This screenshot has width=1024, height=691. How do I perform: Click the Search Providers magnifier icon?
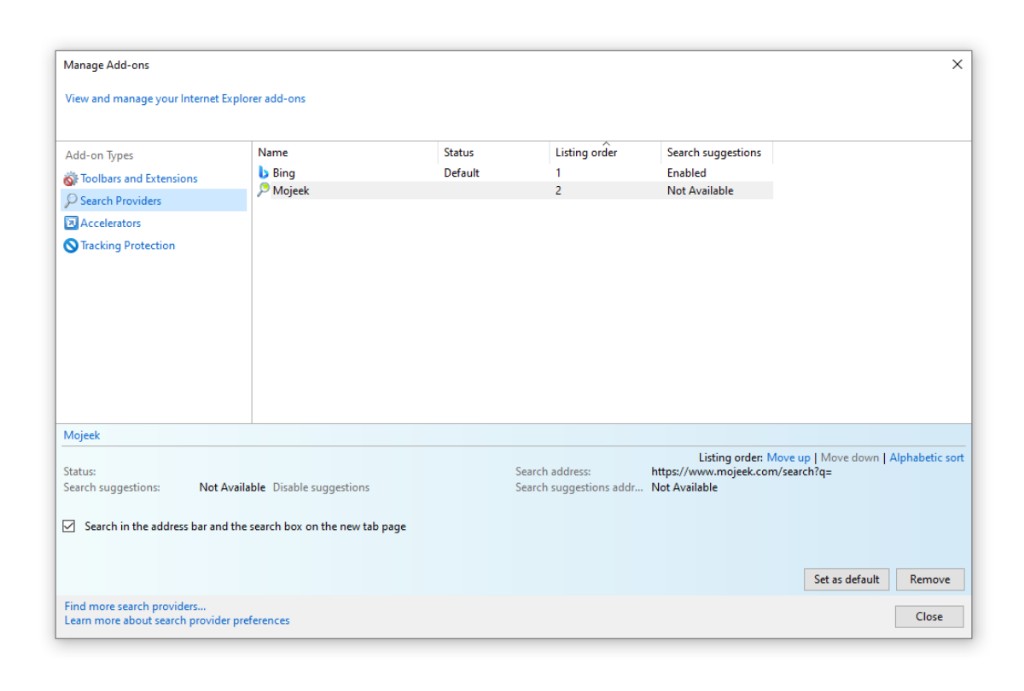(71, 201)
